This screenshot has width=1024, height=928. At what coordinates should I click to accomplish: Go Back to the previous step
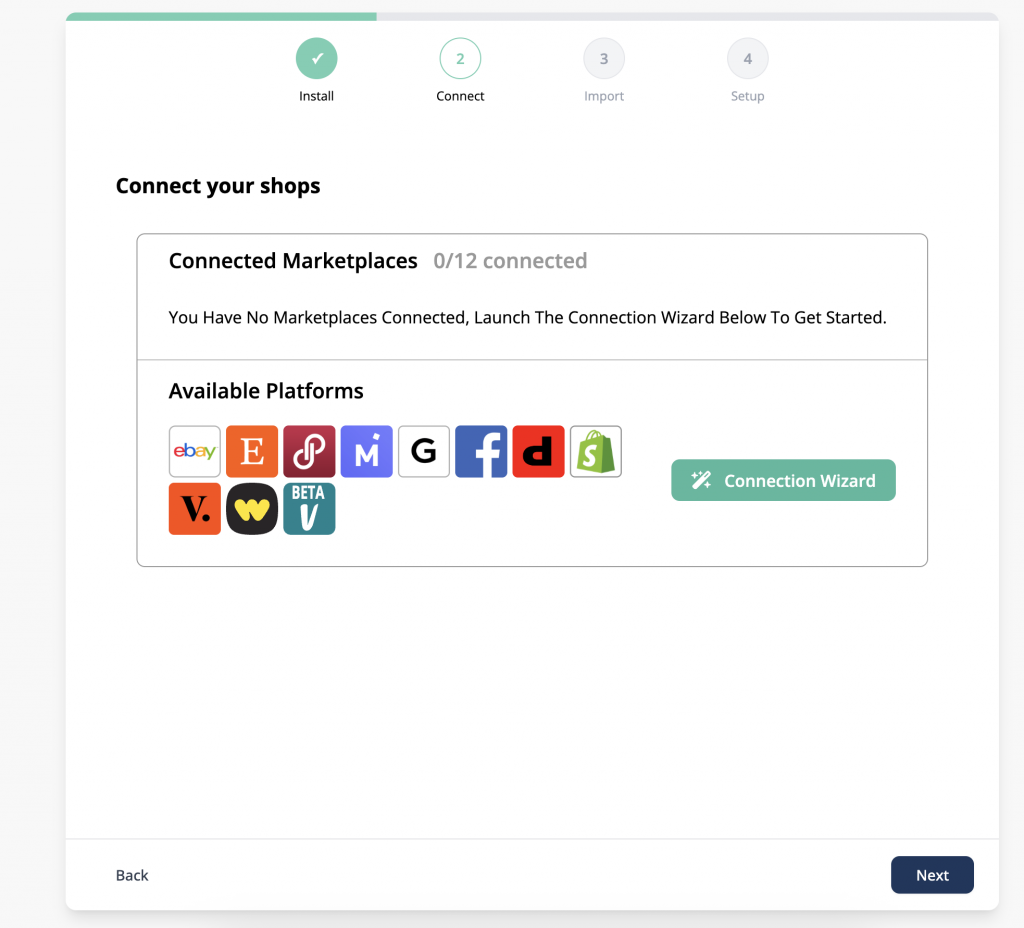point(132,875)
